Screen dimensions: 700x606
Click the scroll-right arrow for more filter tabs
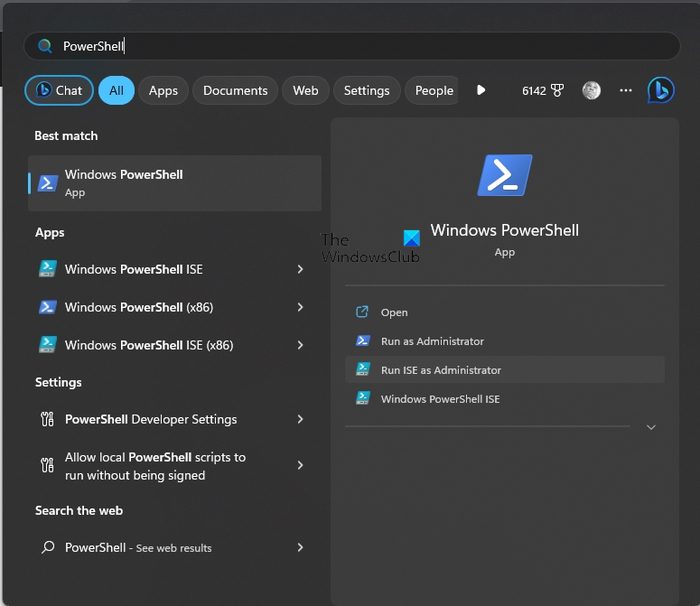point(481,90)
